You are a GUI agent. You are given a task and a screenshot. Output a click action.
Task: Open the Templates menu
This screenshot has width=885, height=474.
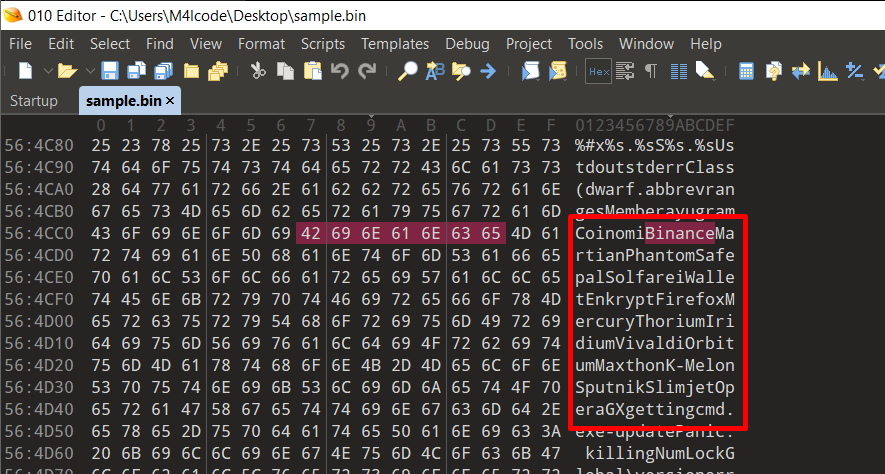click(394, 44)
